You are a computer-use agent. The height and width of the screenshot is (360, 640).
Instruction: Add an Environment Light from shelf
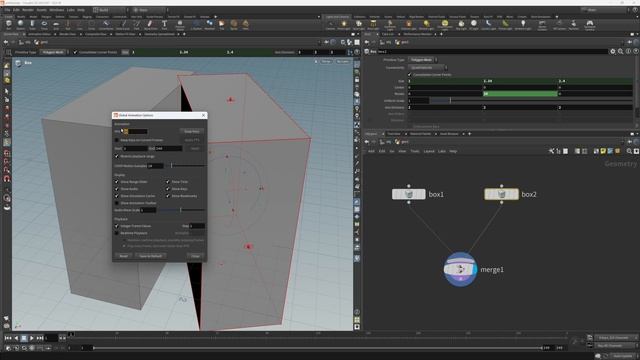pos(444,25)
